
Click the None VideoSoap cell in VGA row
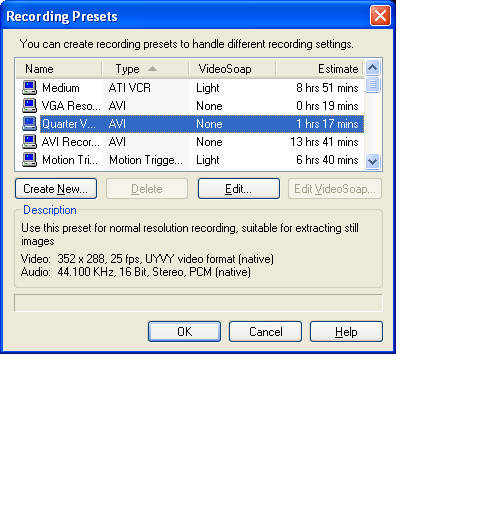209,106
